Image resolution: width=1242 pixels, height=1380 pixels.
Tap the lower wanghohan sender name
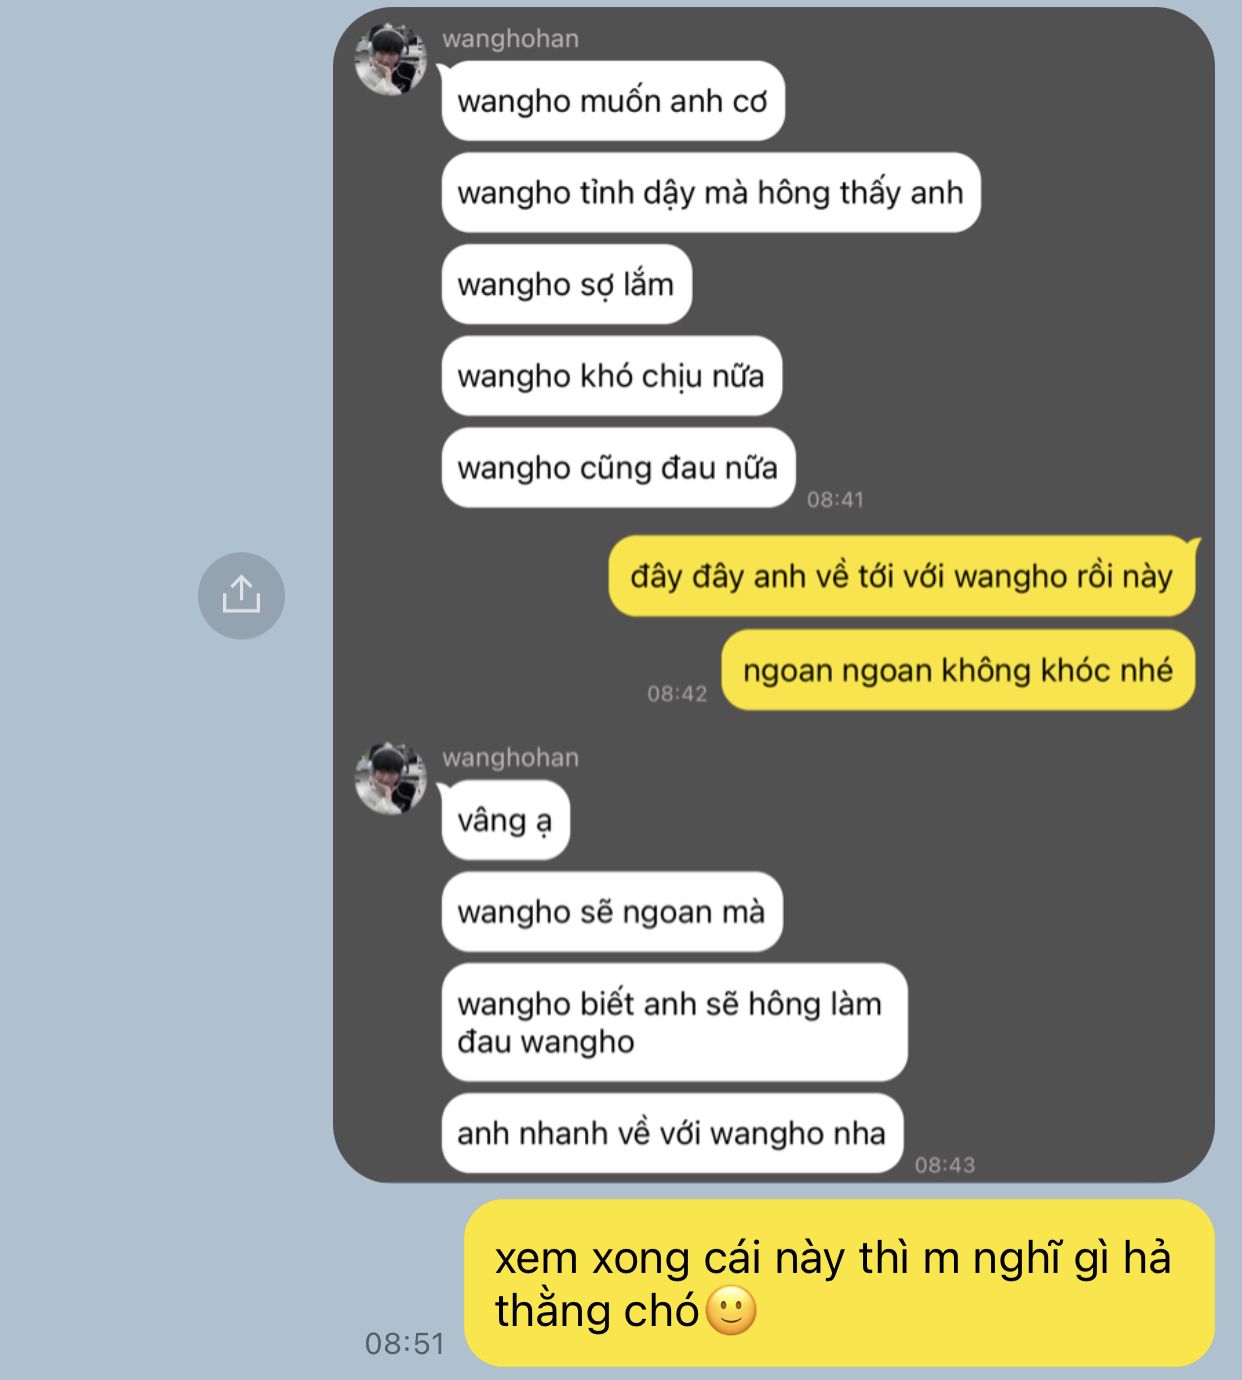pos(510,758)
